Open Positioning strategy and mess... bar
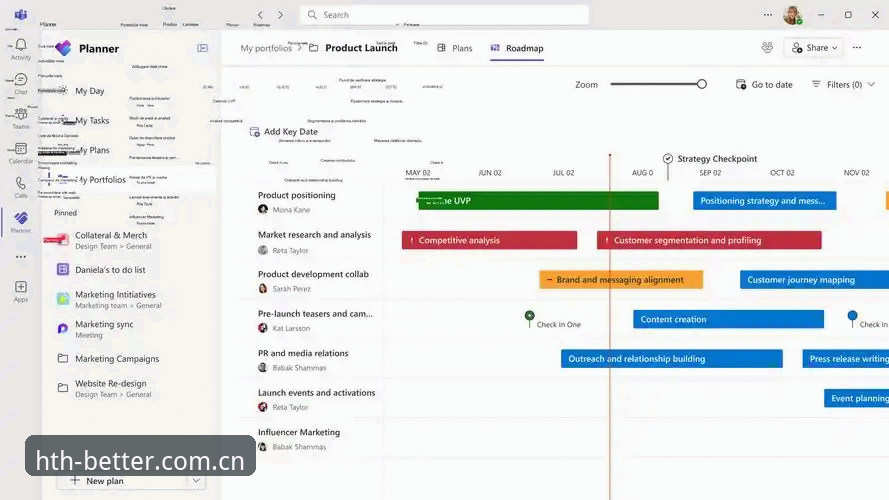Viewport: 889px width, 500px height. tap(764, 201)
